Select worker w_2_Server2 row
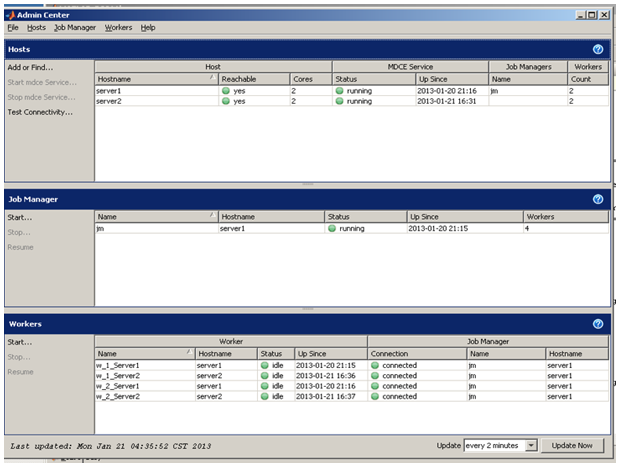 click(352, 396)
